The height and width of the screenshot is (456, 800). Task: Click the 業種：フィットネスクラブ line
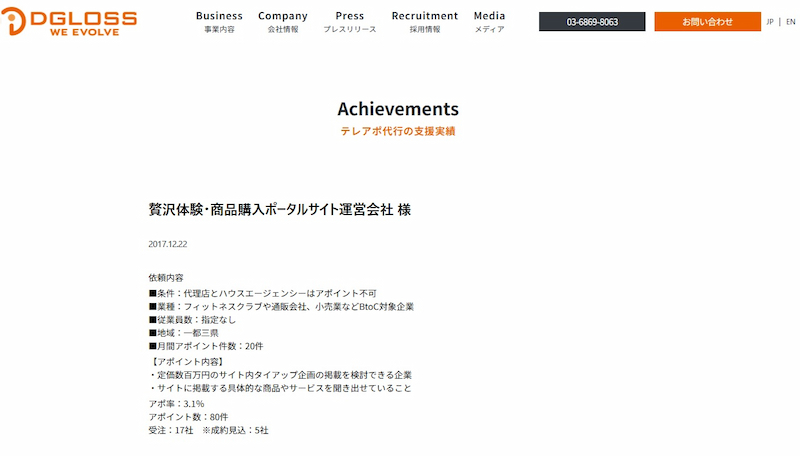tap(281, 307)
